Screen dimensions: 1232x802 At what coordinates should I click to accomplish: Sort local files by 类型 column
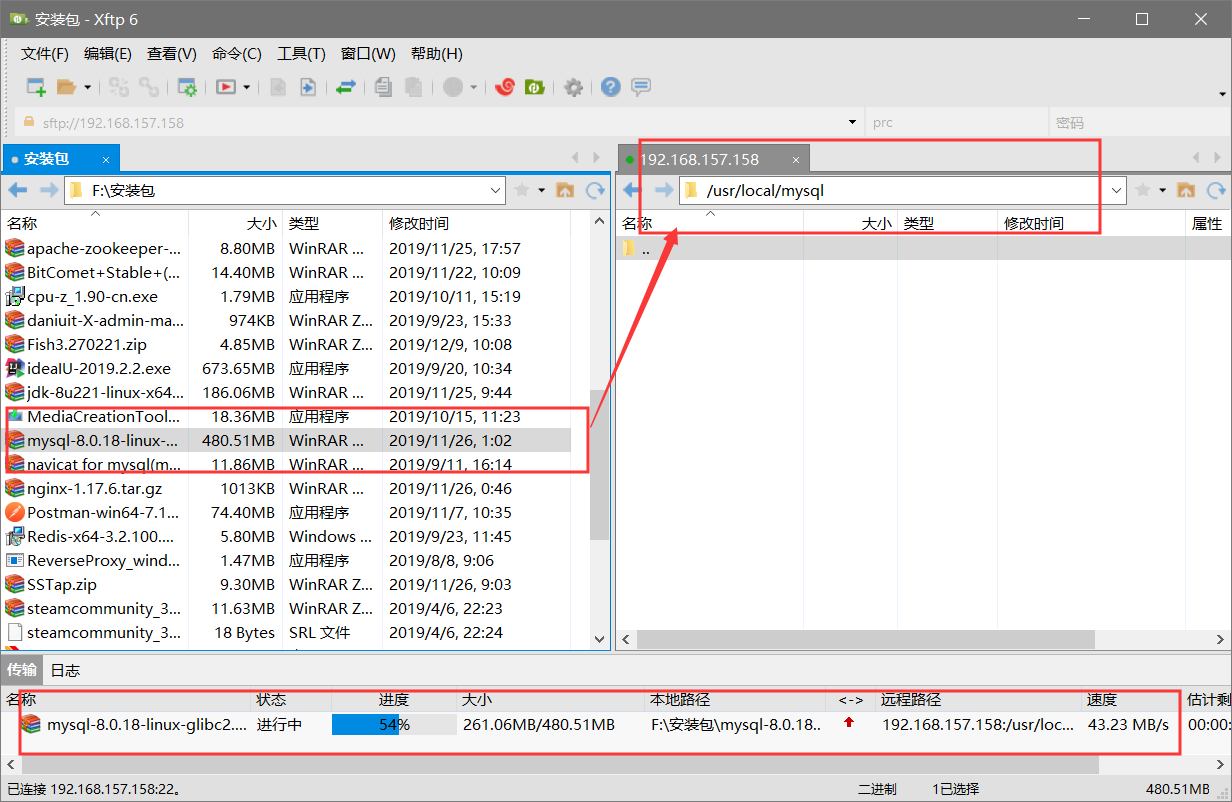tap(332, 223)
